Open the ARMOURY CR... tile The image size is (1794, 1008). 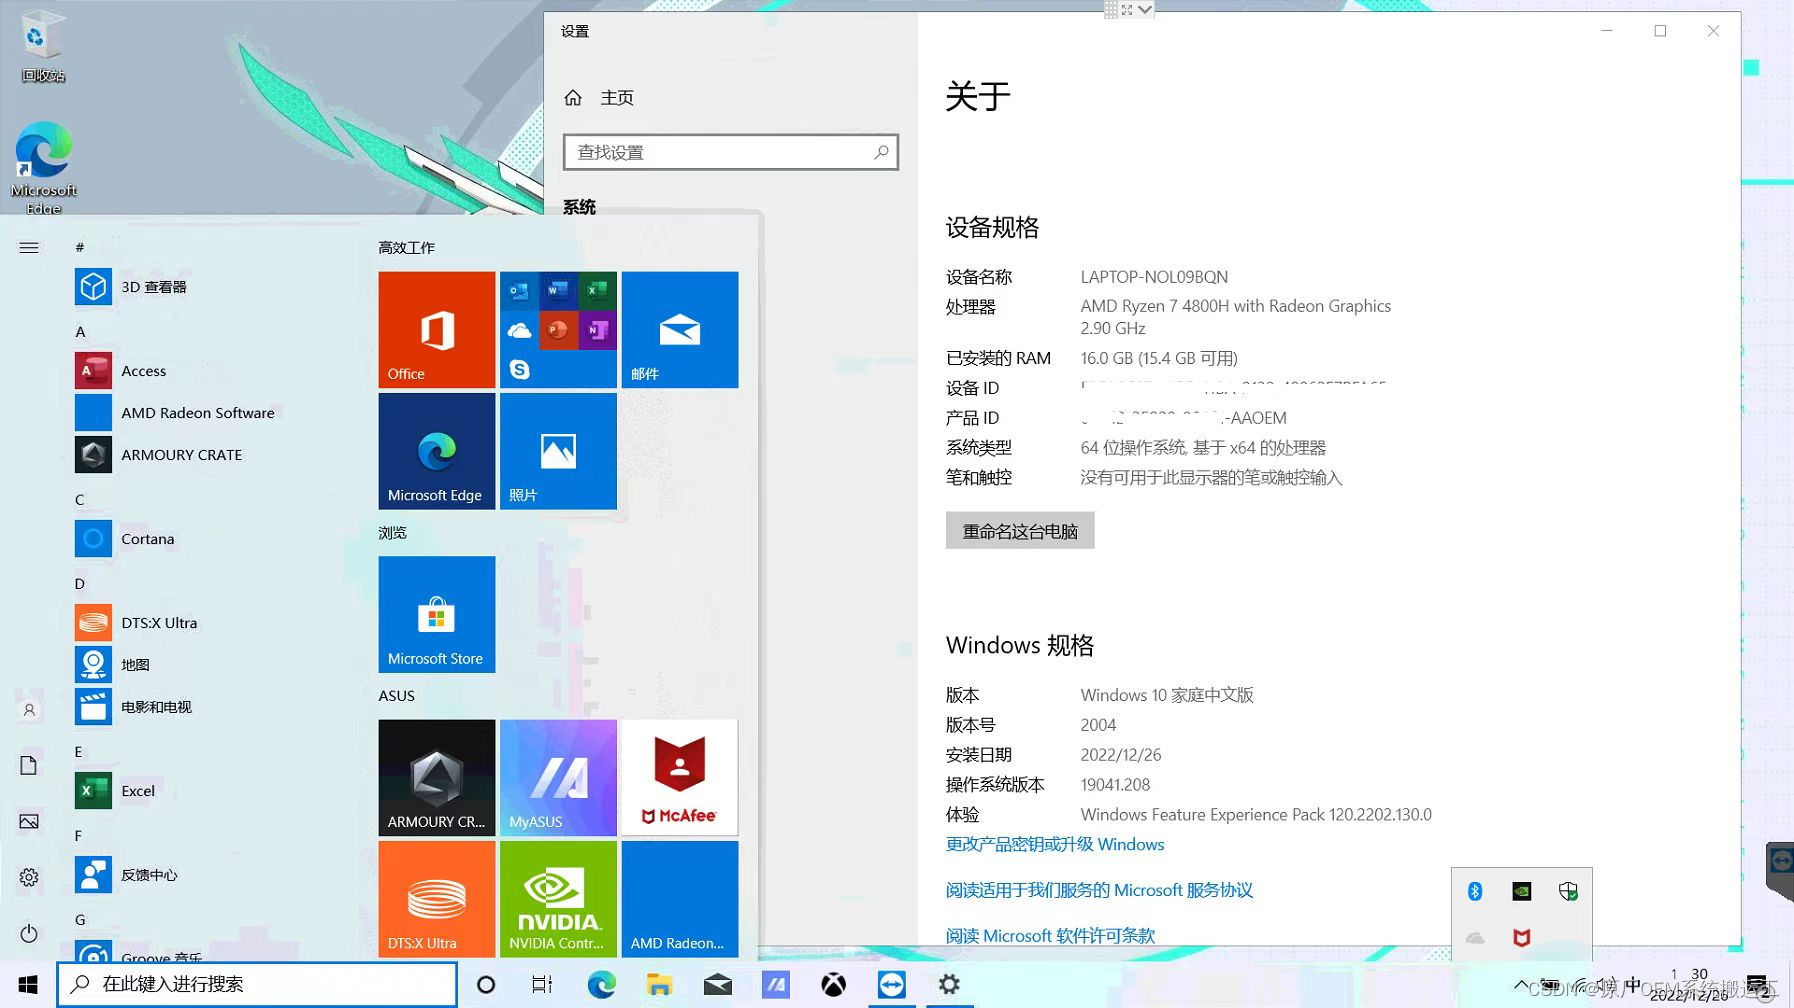point(437,778)
